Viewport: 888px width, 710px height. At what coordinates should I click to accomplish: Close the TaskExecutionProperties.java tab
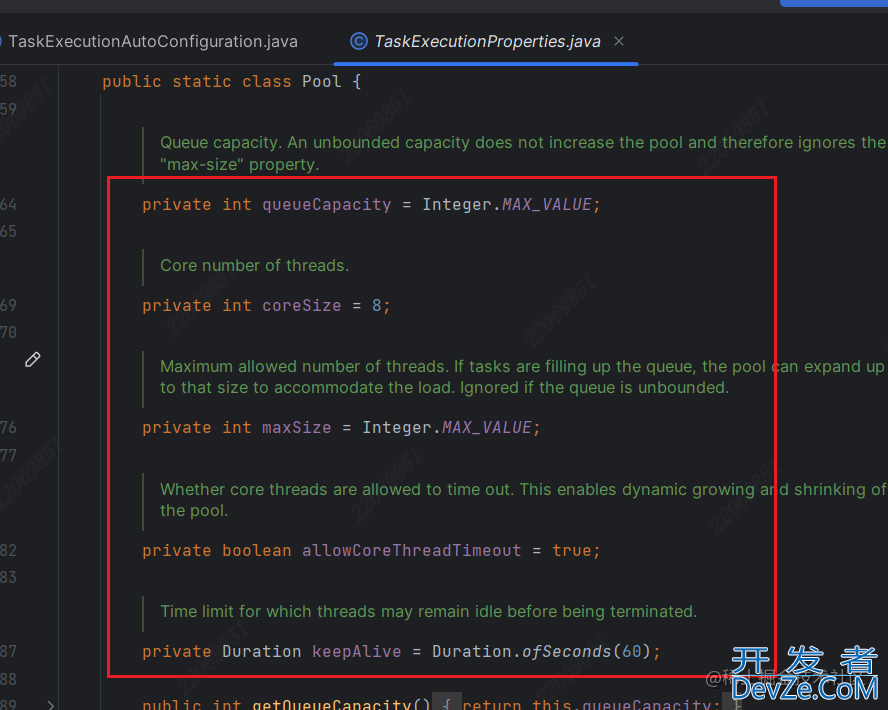pos(619,41)
